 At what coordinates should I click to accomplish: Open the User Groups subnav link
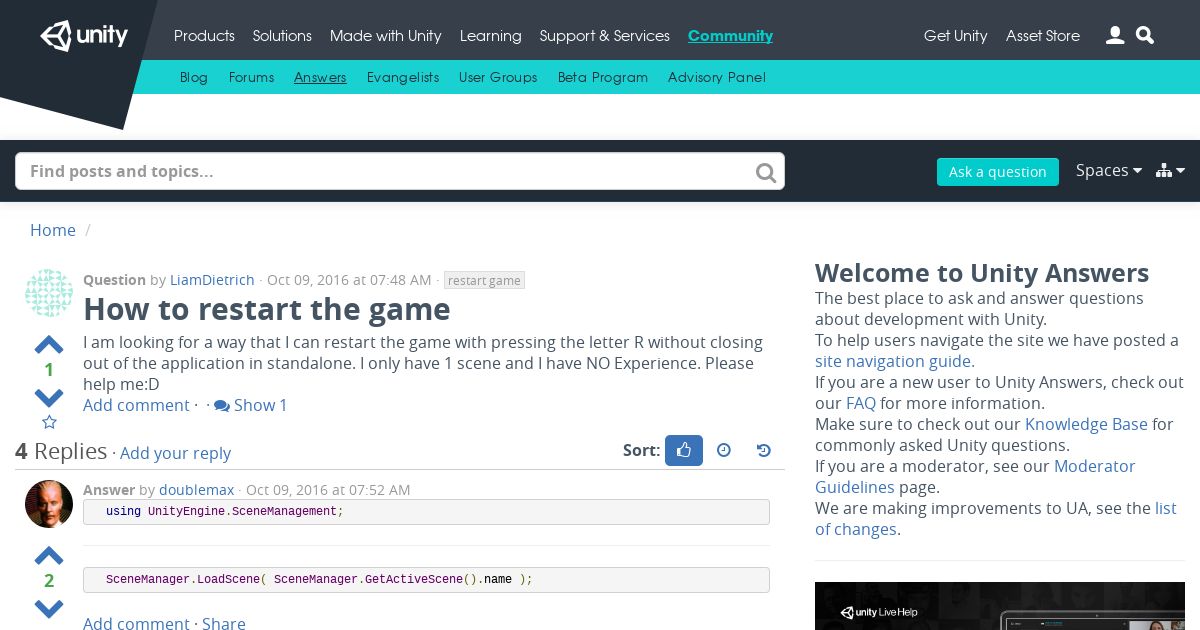(498, 77)
